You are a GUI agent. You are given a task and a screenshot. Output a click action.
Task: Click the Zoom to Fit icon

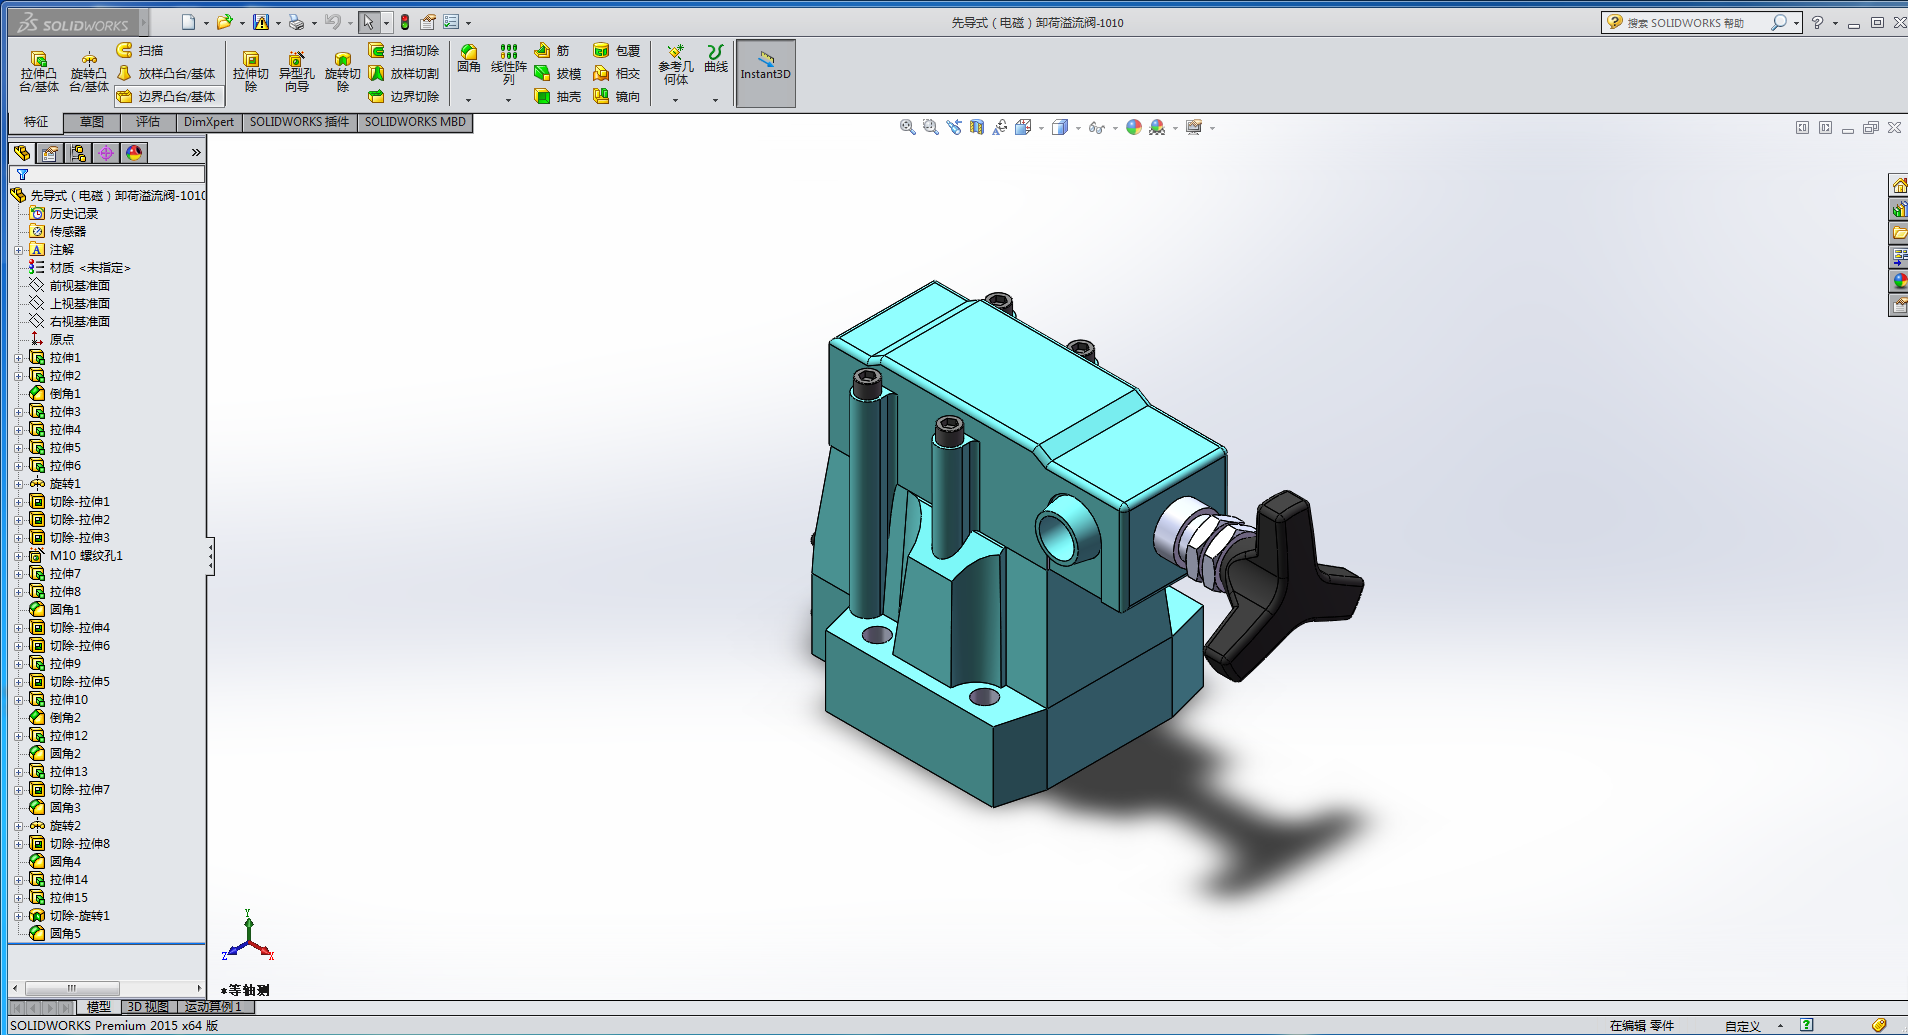(908, 127)
